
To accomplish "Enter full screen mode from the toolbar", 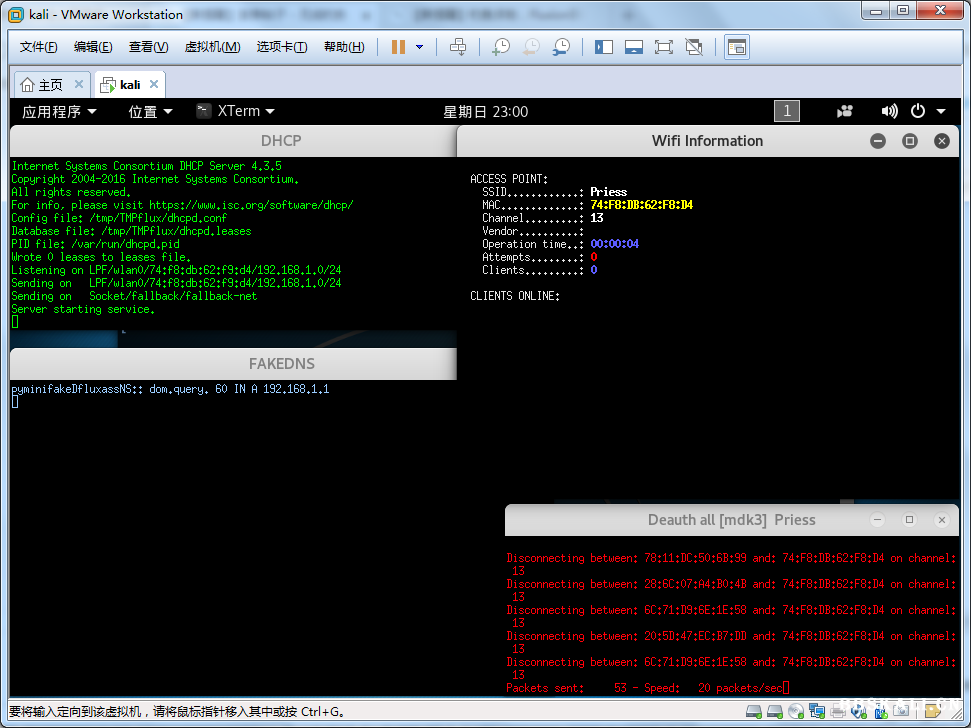I will pyautogui.click(x=664, y=47).
